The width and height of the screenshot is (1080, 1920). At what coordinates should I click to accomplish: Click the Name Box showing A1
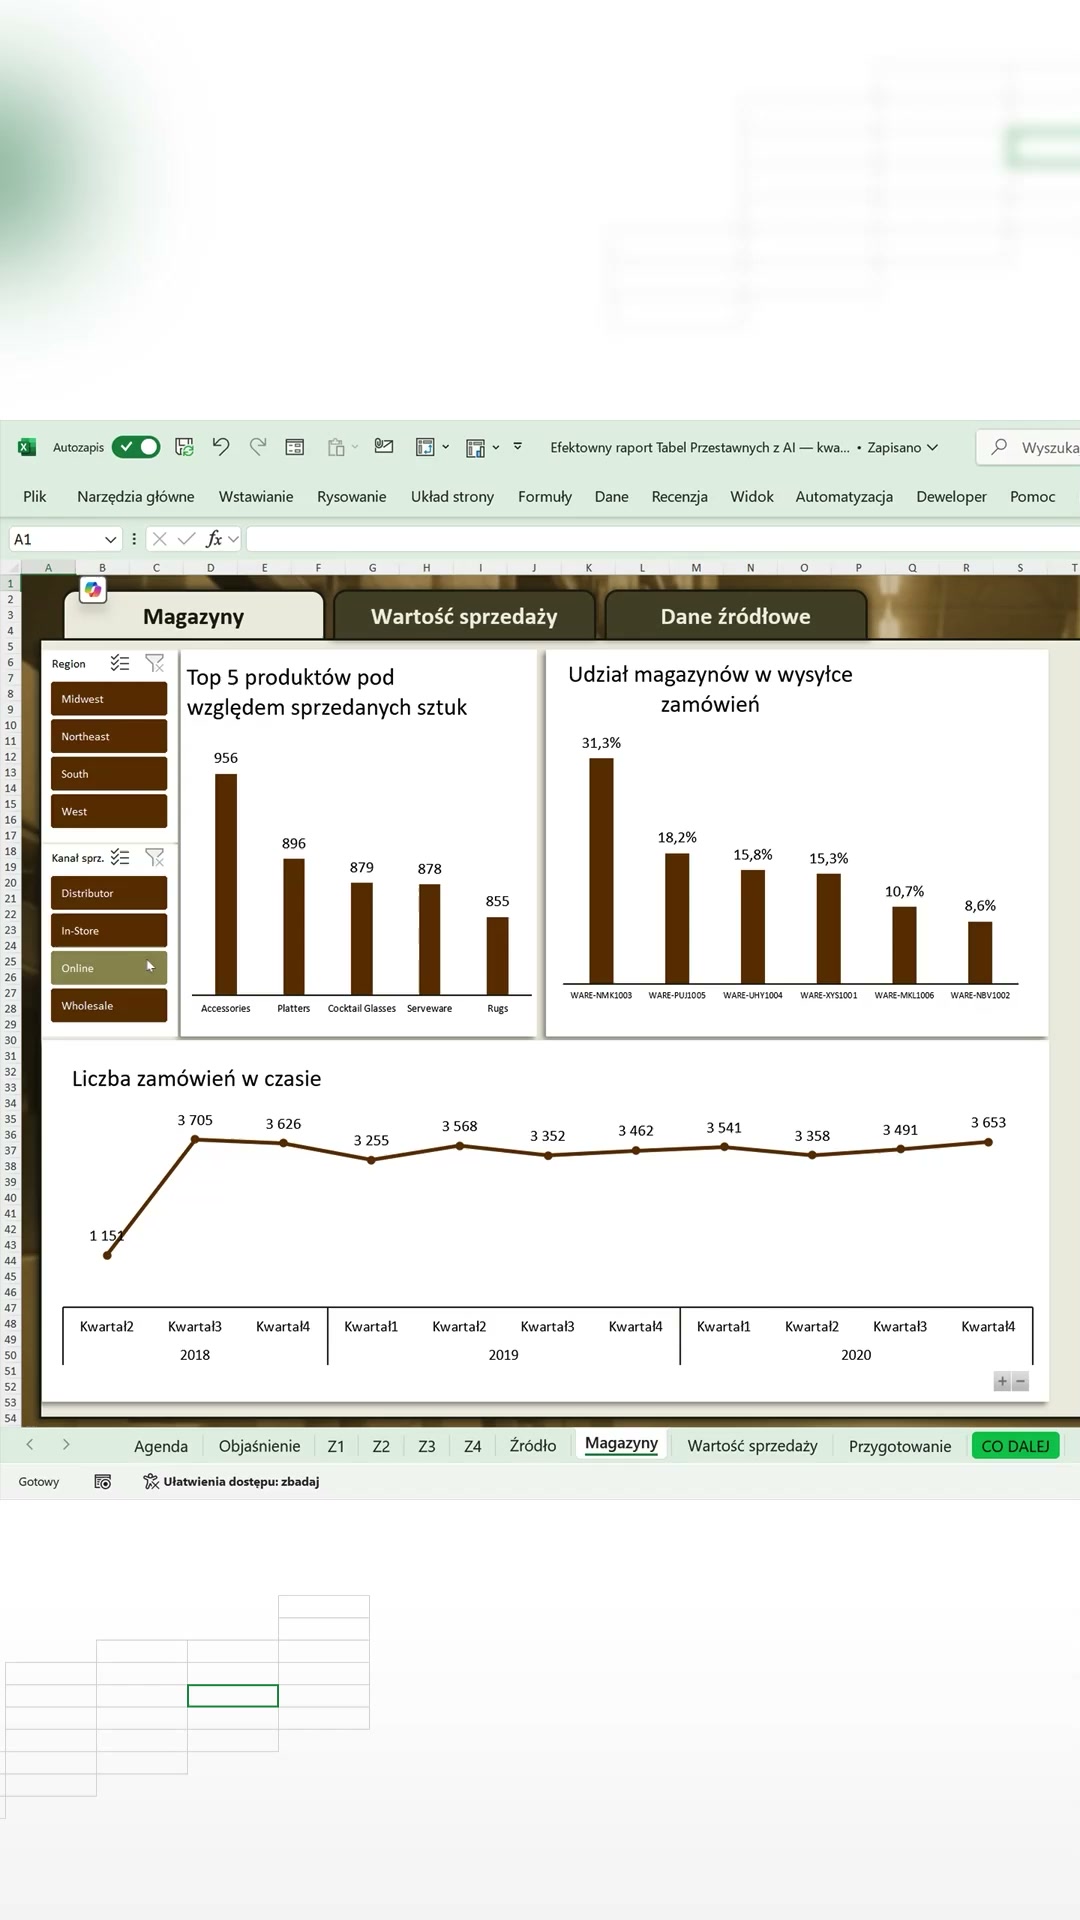tap(55, 539)
